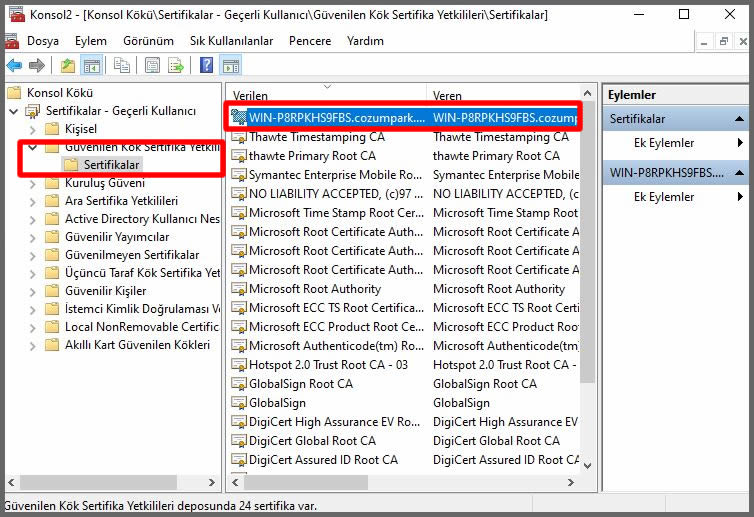
Task: Select Local NonRemovable Certificates tree item
Action: [142, 327]
